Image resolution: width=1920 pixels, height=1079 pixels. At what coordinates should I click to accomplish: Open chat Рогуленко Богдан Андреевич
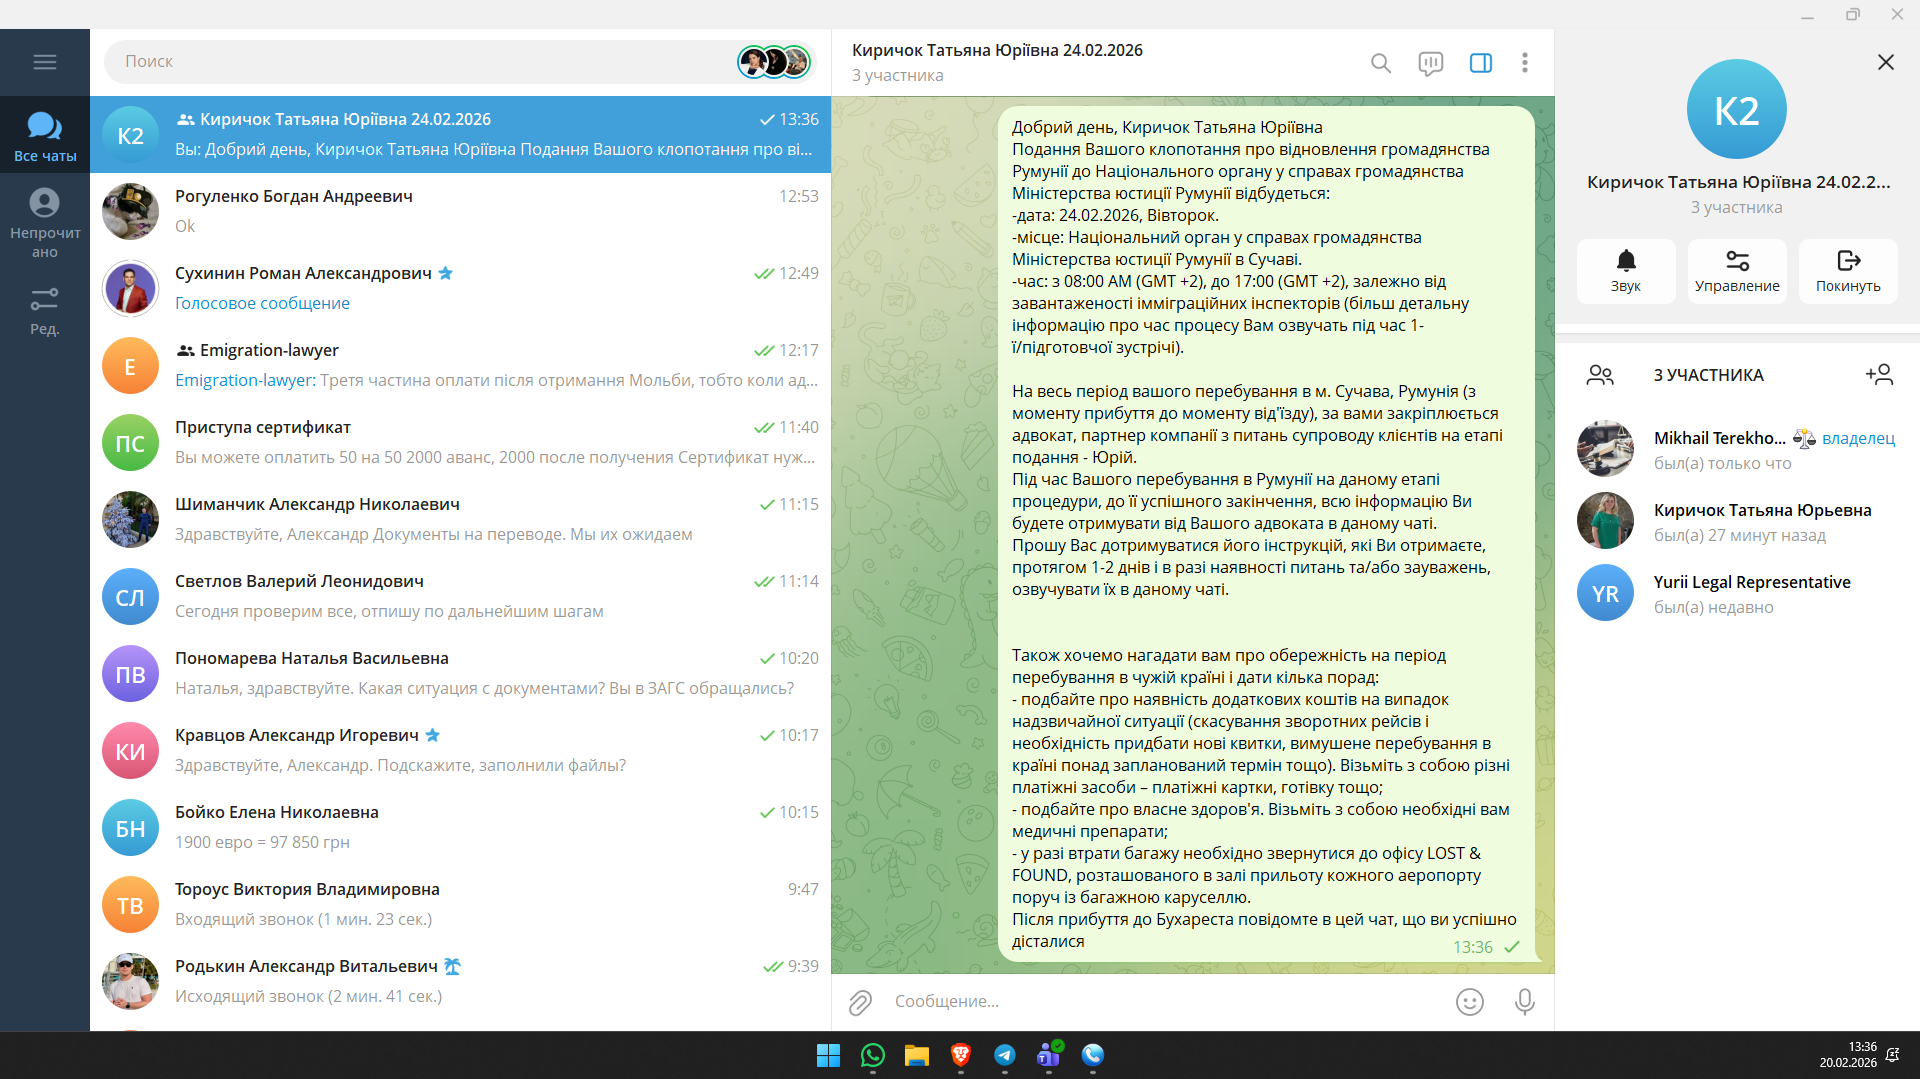click(460, 212)
